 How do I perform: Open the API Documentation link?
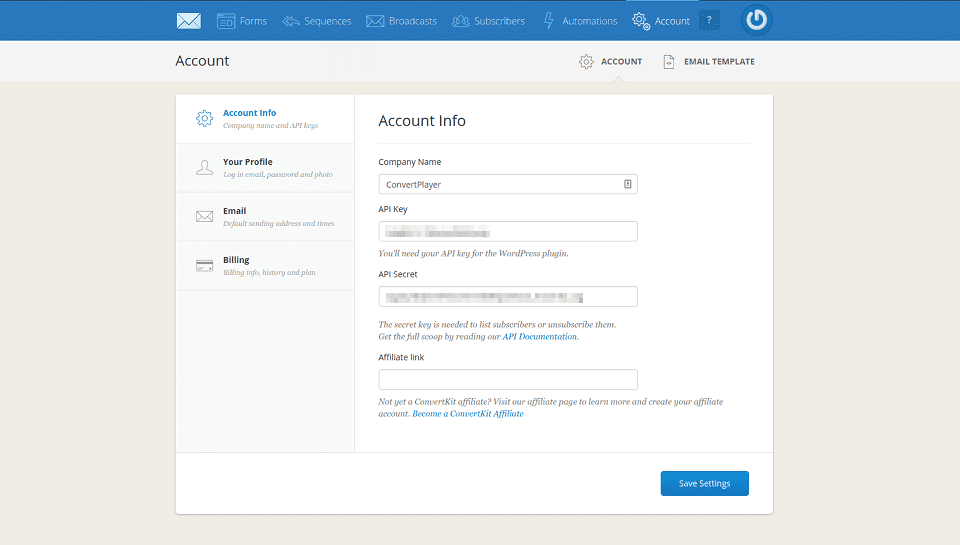(539, 337)
